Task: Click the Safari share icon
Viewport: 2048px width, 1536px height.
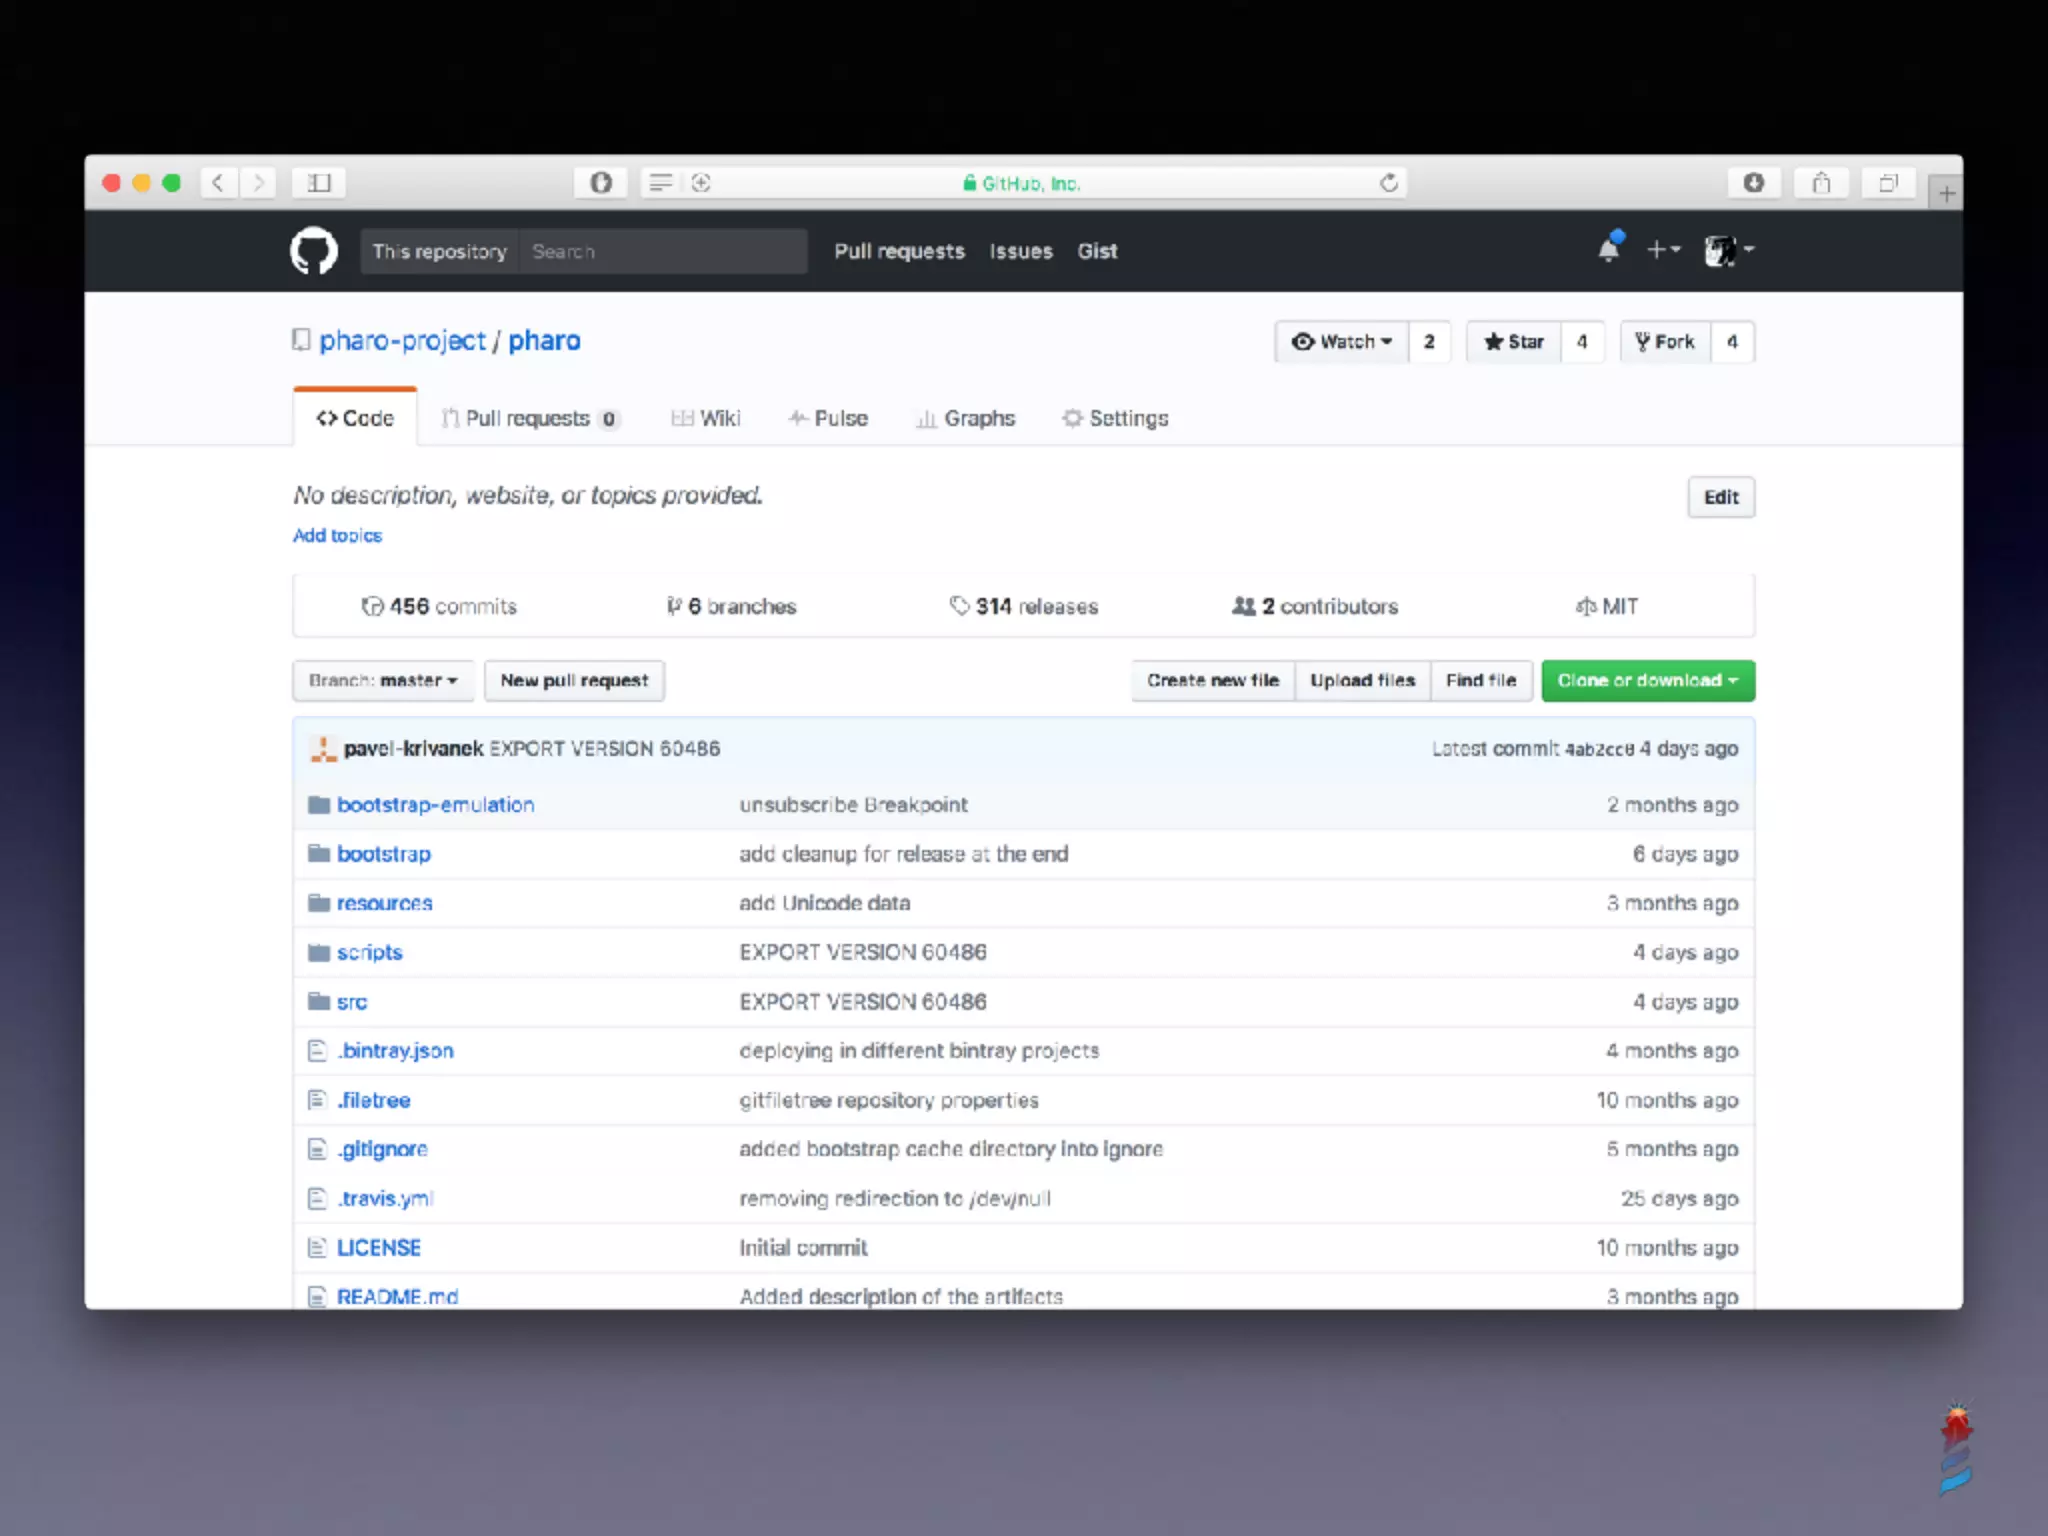Action: 1821,183
